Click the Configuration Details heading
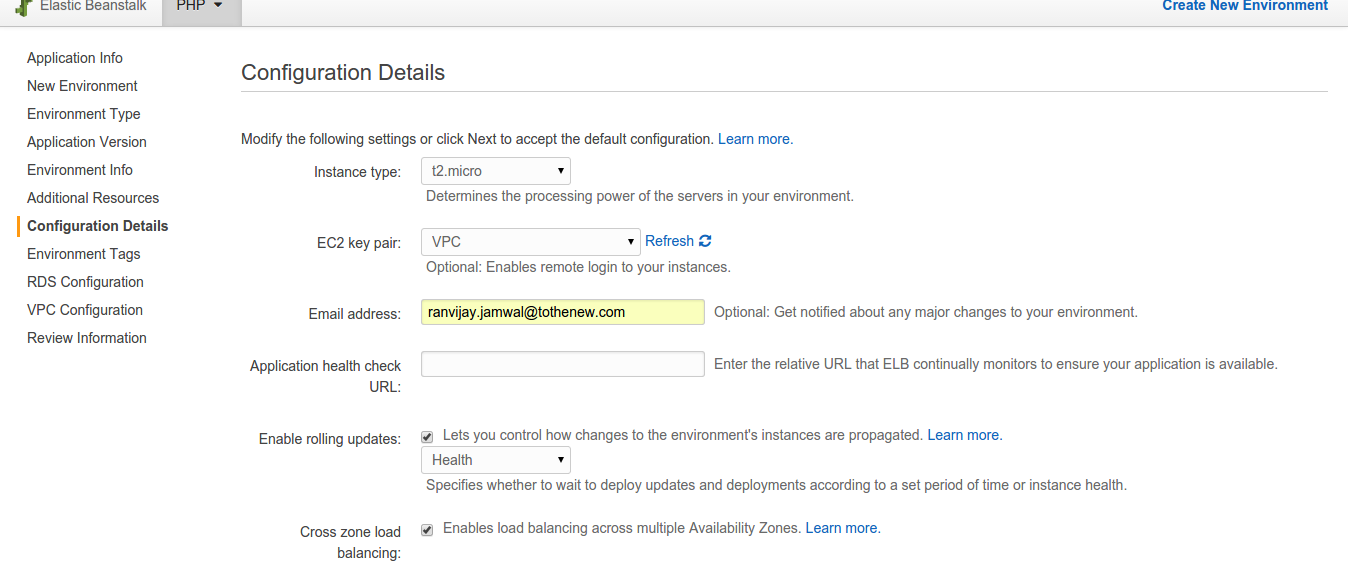 pos(343,72)
